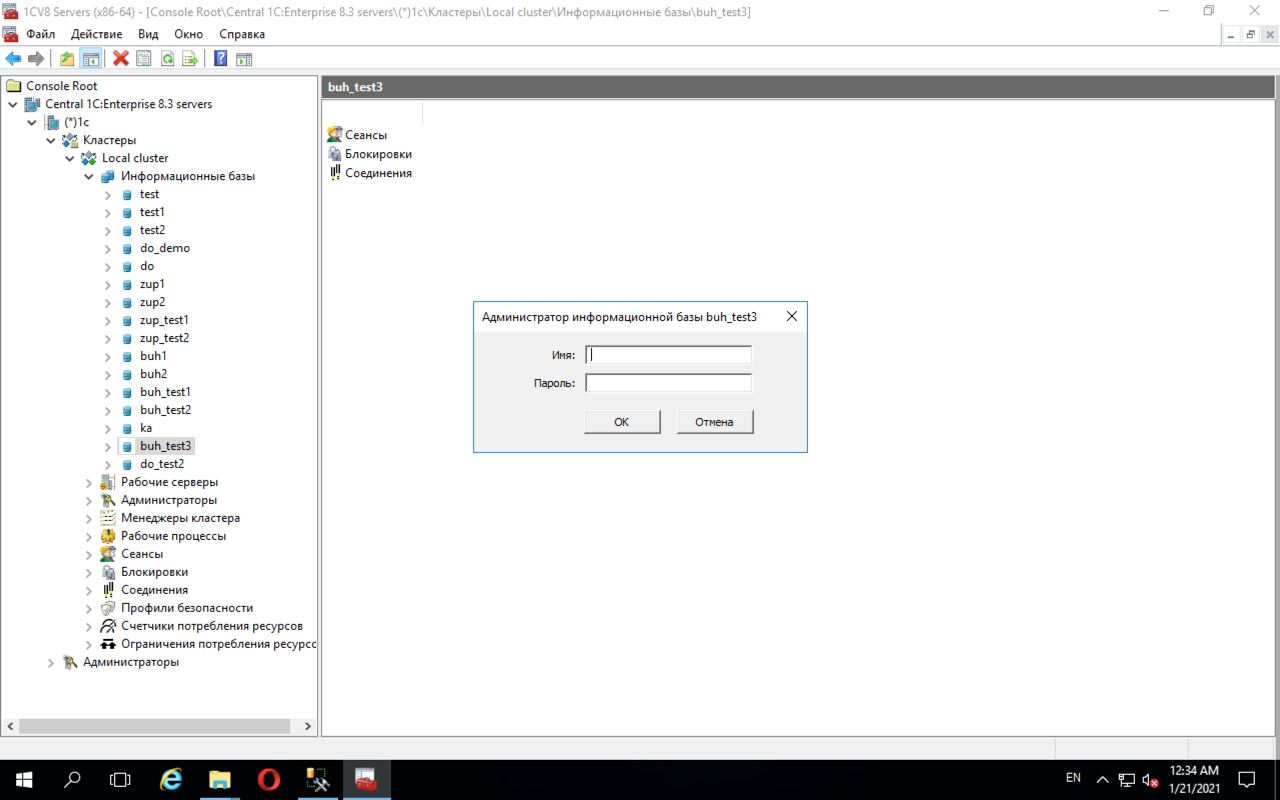Image resolution: width=1280 pixels, height=800 pixels.
Task: Collapse the Central 1C:Enterprise 8.3 servers node
Action: point(13,104)
